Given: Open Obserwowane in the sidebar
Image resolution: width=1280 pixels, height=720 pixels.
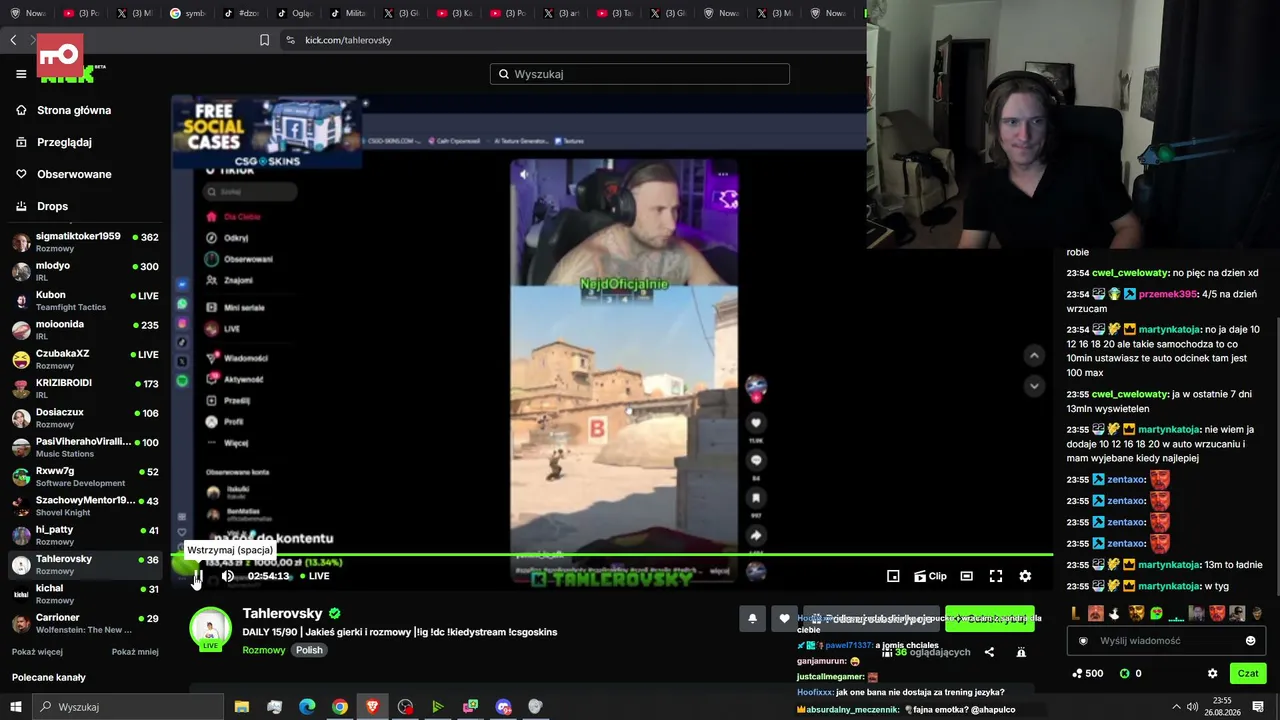Looking at the screenshot, I should point(74,174).
